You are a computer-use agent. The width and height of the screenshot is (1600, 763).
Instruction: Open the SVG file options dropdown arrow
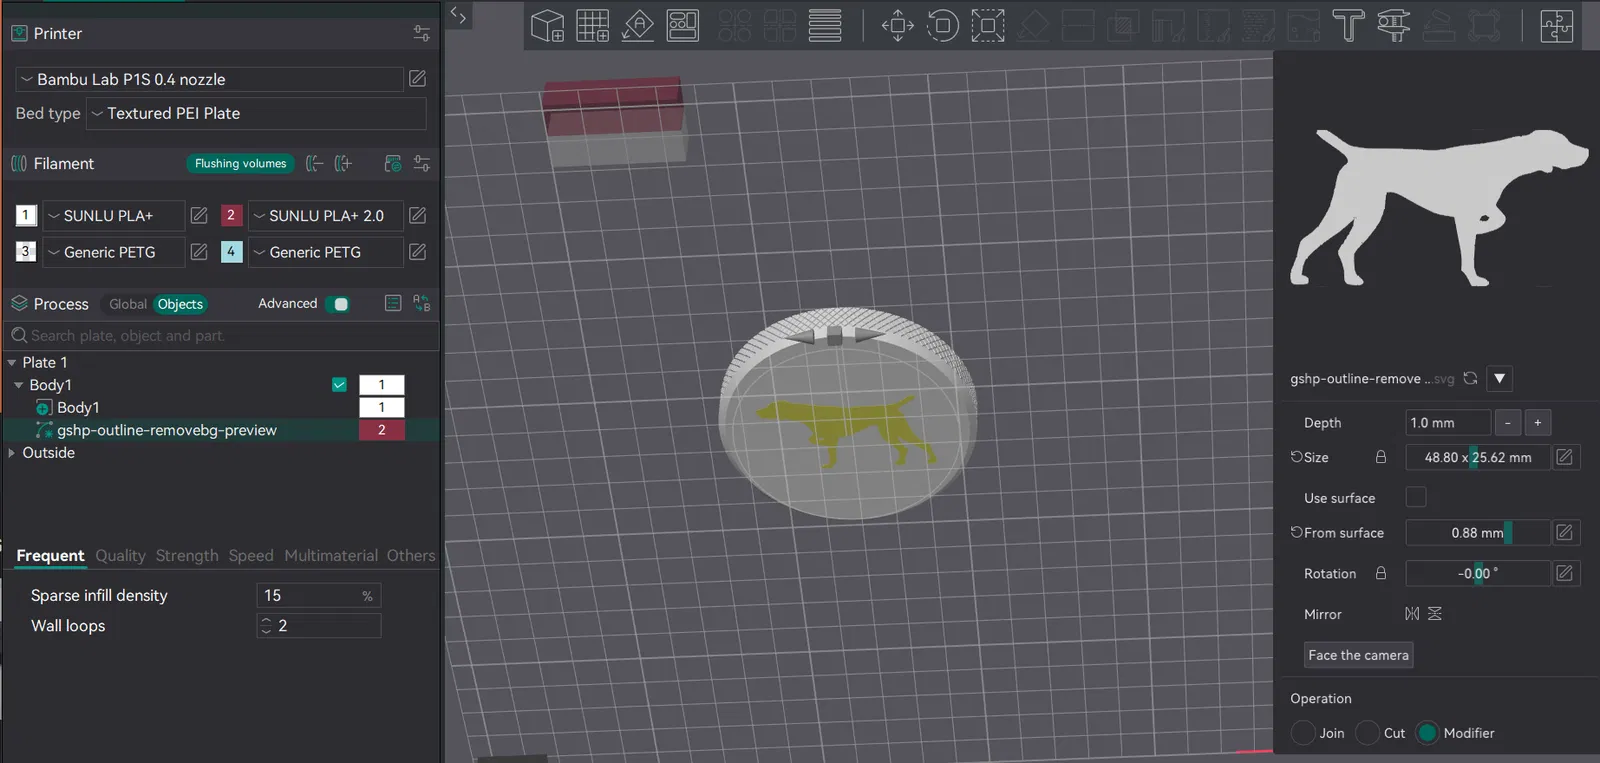pos(1499,378)
